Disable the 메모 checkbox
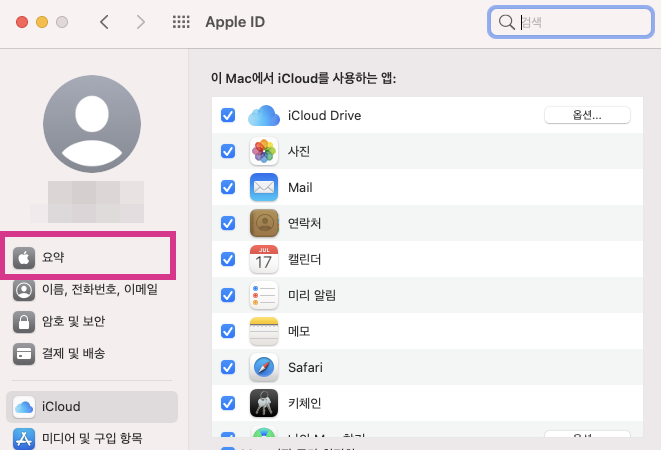Image resolution: width=661 pixels, height=450 pixels. (228, 331)
